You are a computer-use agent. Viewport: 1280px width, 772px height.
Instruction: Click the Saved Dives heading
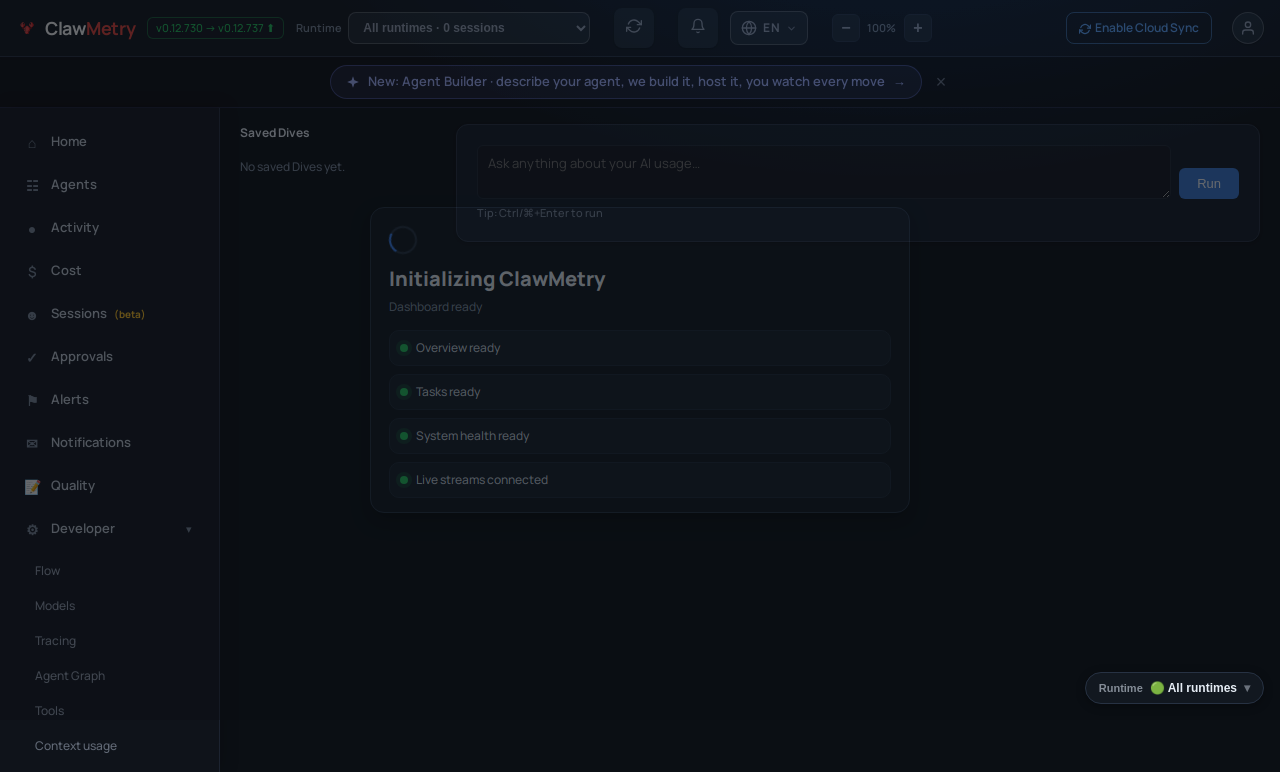(275, 133)
